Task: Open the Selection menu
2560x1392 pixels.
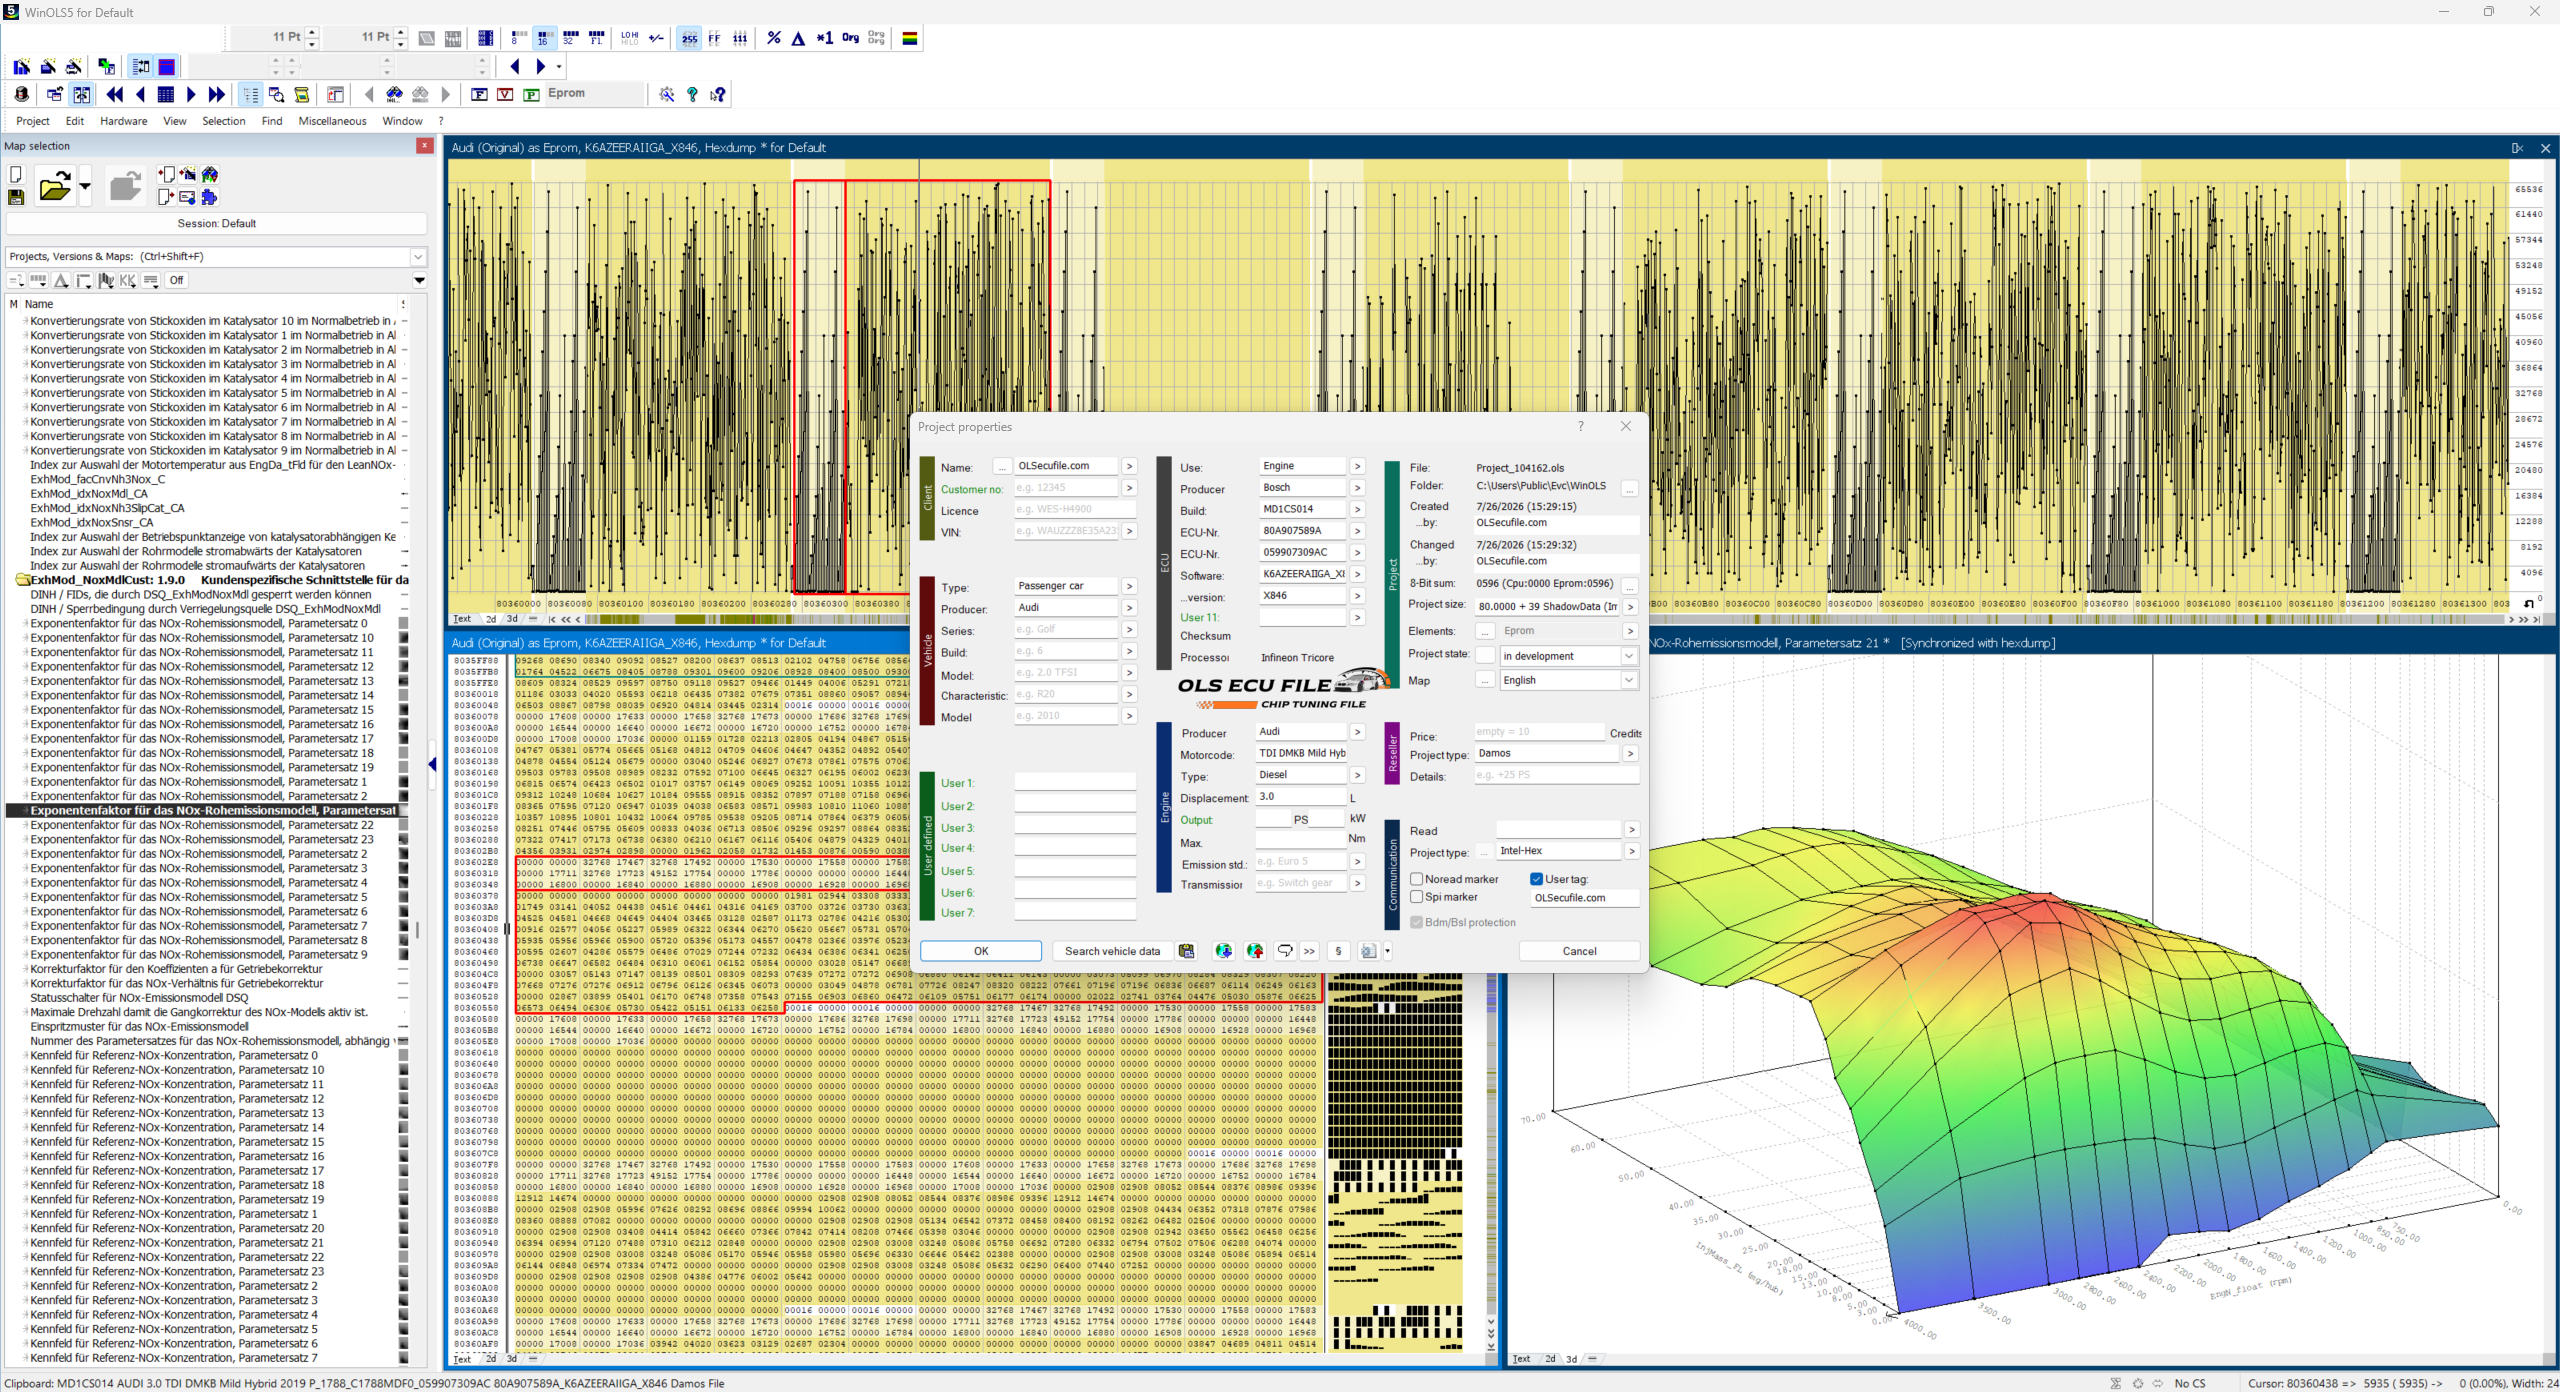Action: (223, 121)
